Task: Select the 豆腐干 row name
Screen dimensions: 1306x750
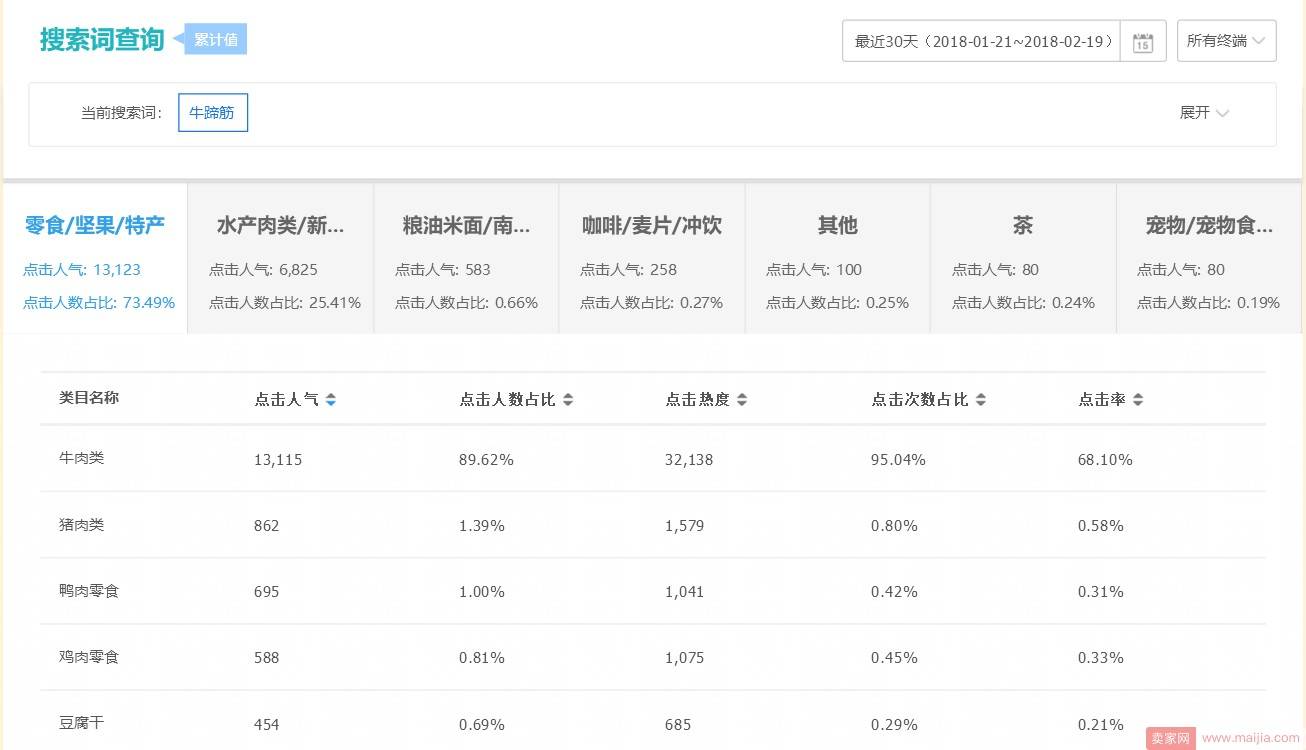Action: [x=82, y=722]
